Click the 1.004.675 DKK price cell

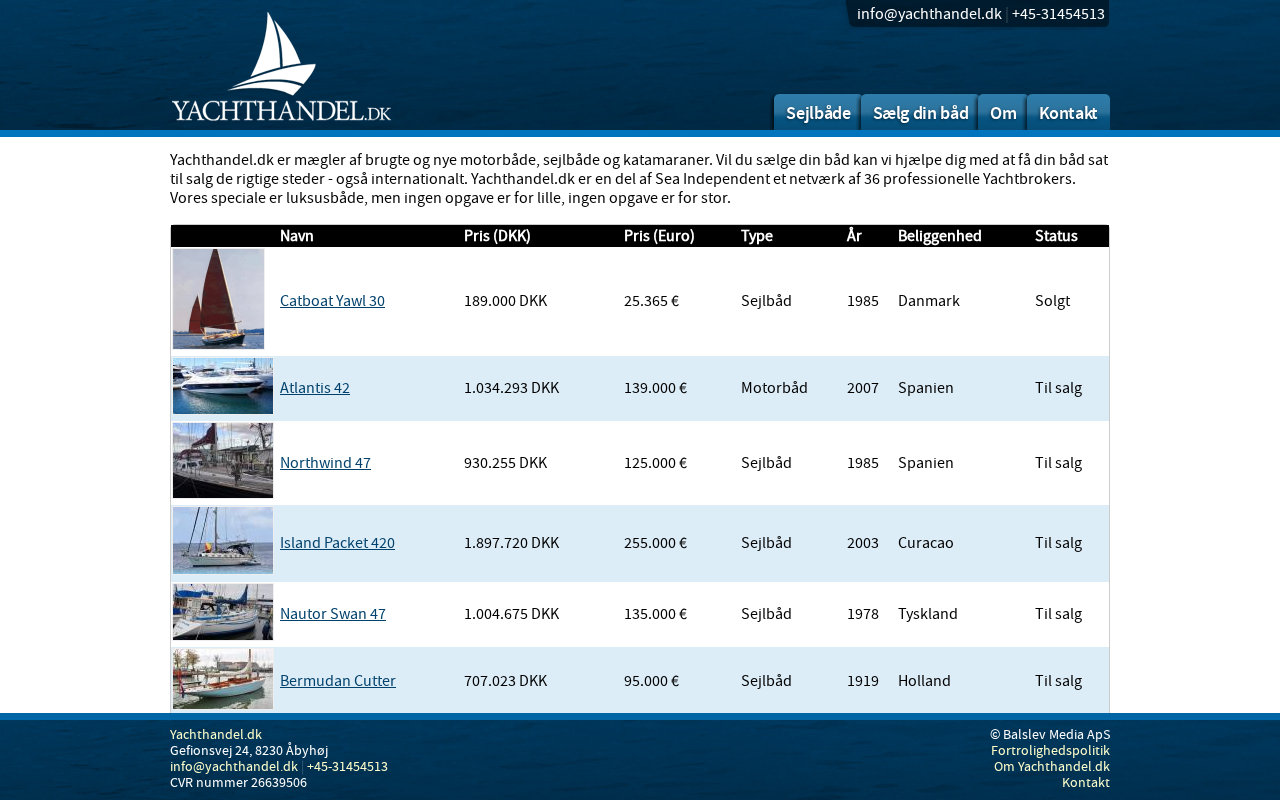[x=512, y=614]
